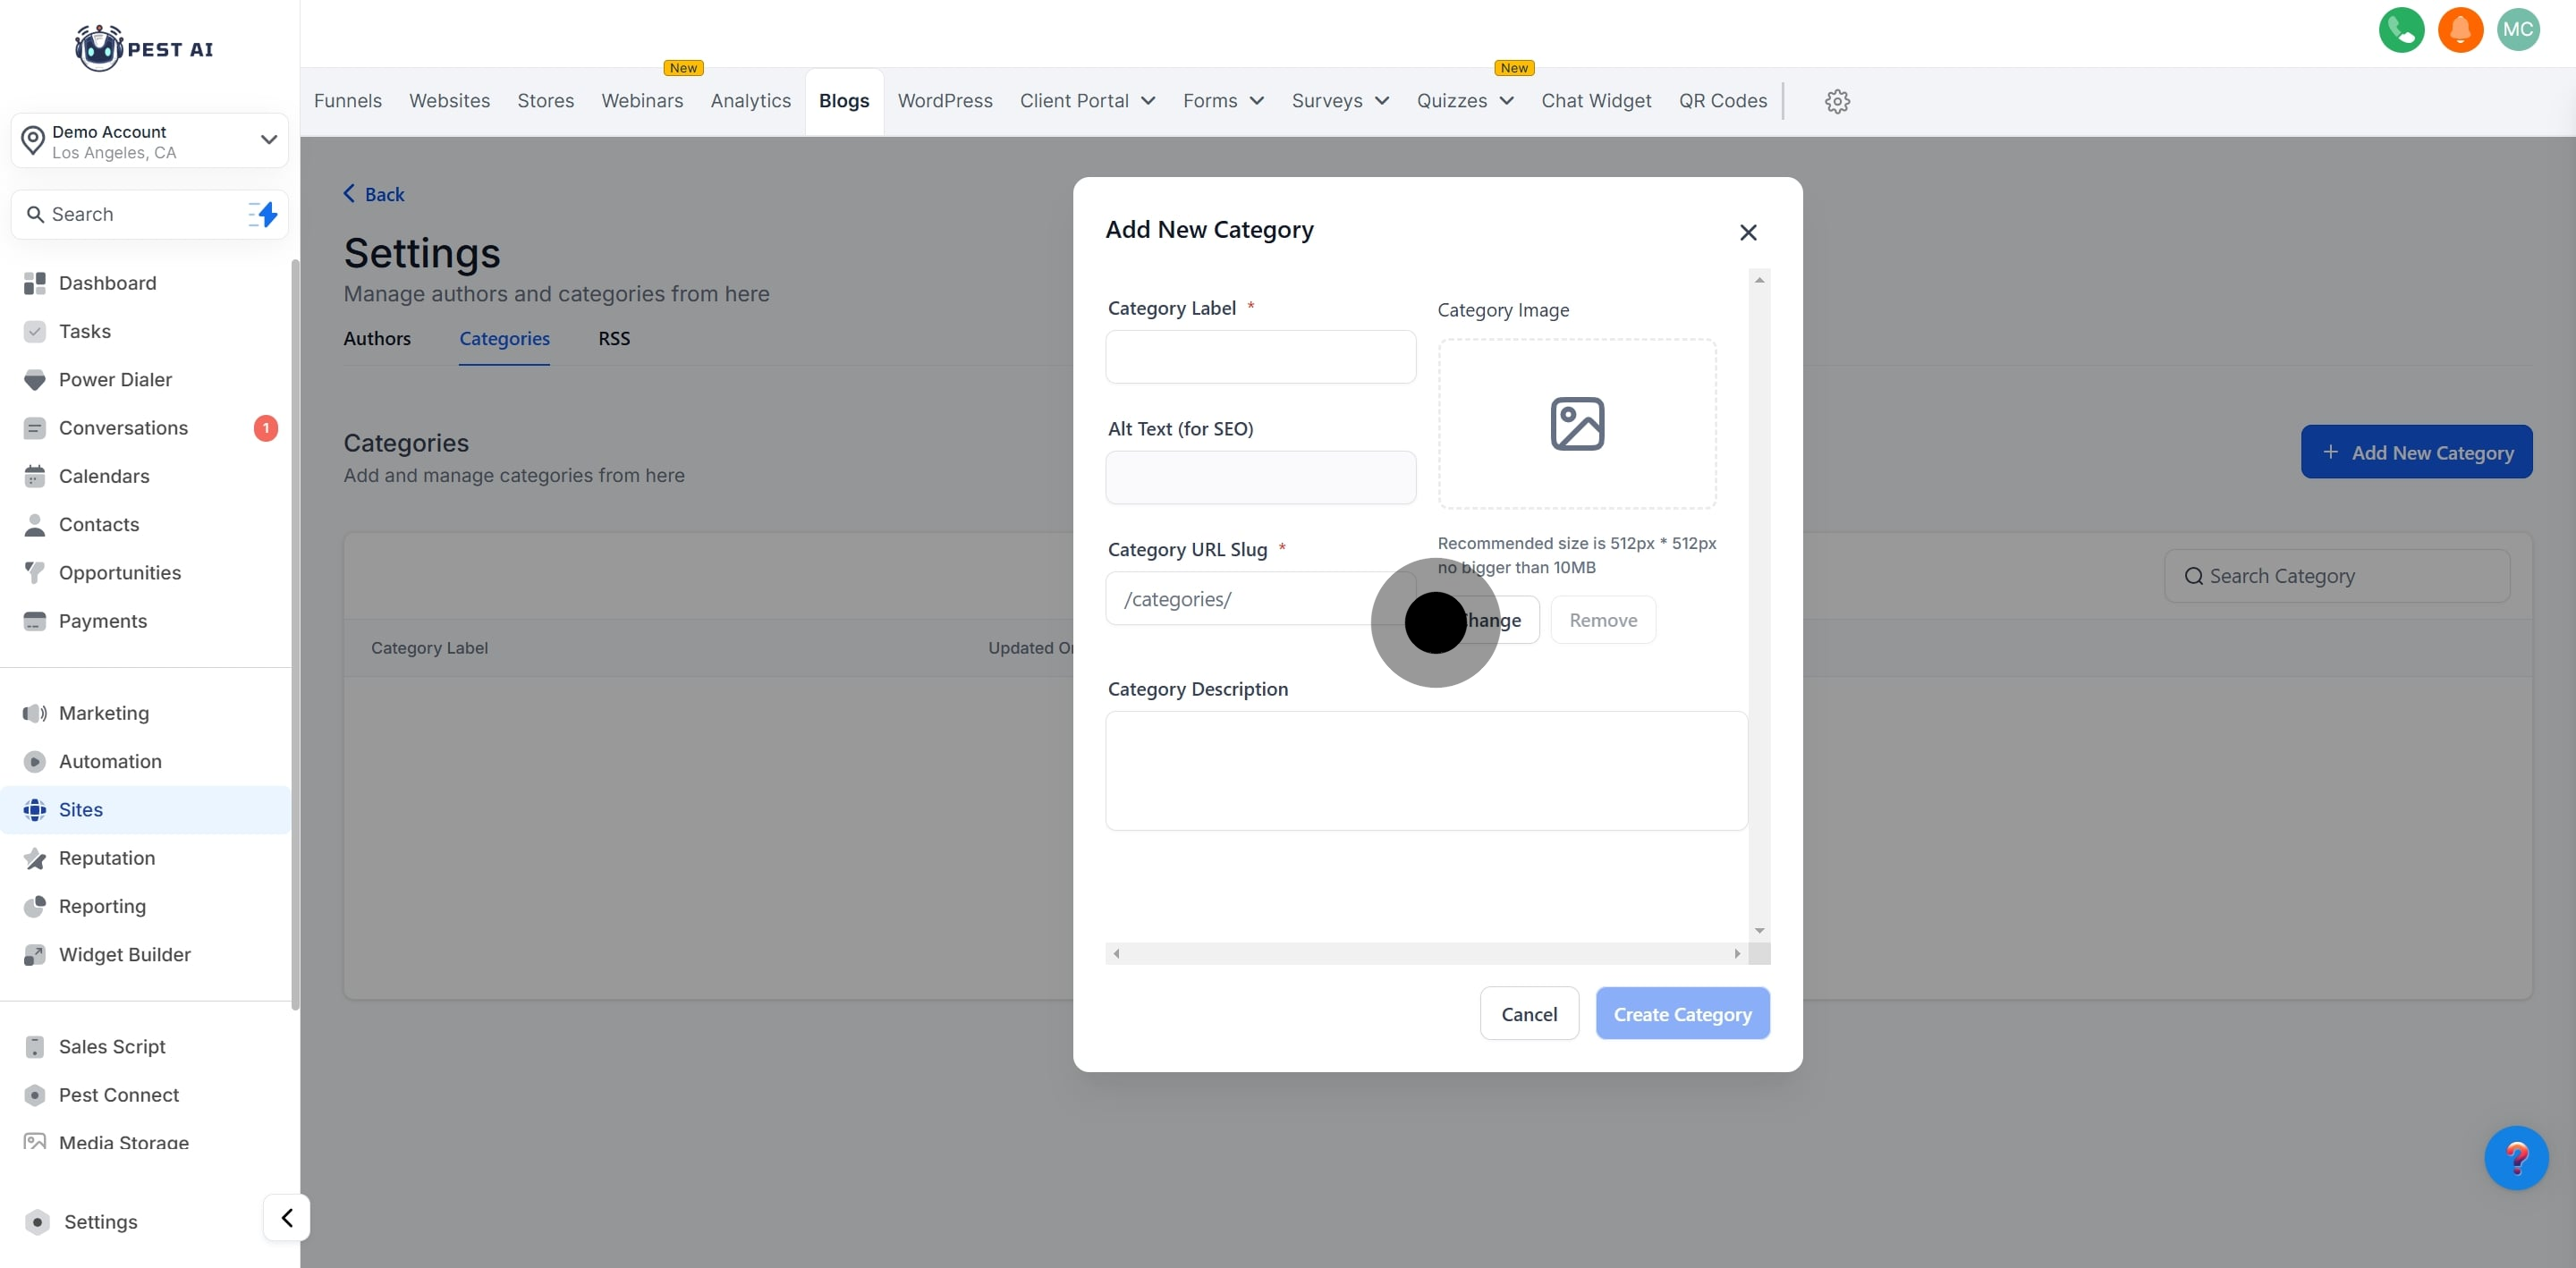Click the blog settings gear icon
The height and width of the screenshot is (1268, 2576).
pyautogui.click(x=1837, y=101)
